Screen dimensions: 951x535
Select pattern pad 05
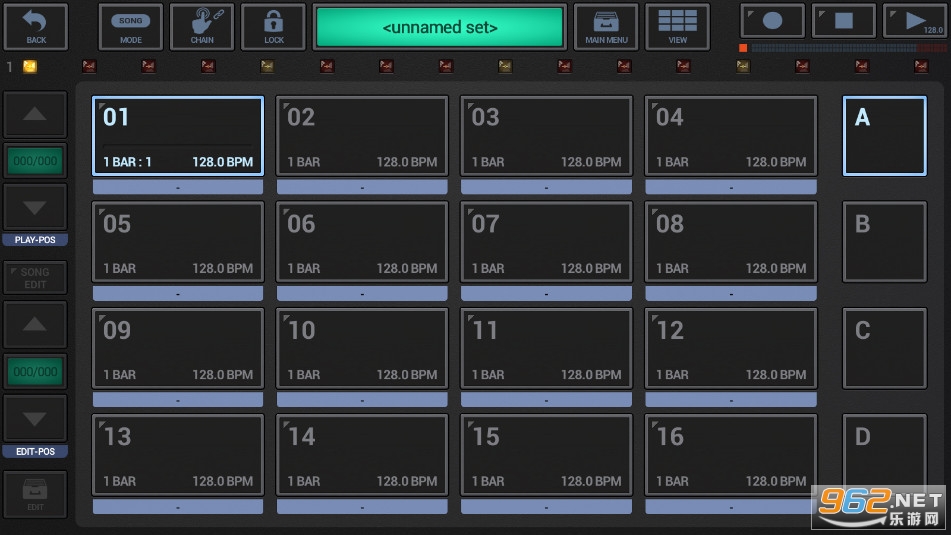[178, 242]
